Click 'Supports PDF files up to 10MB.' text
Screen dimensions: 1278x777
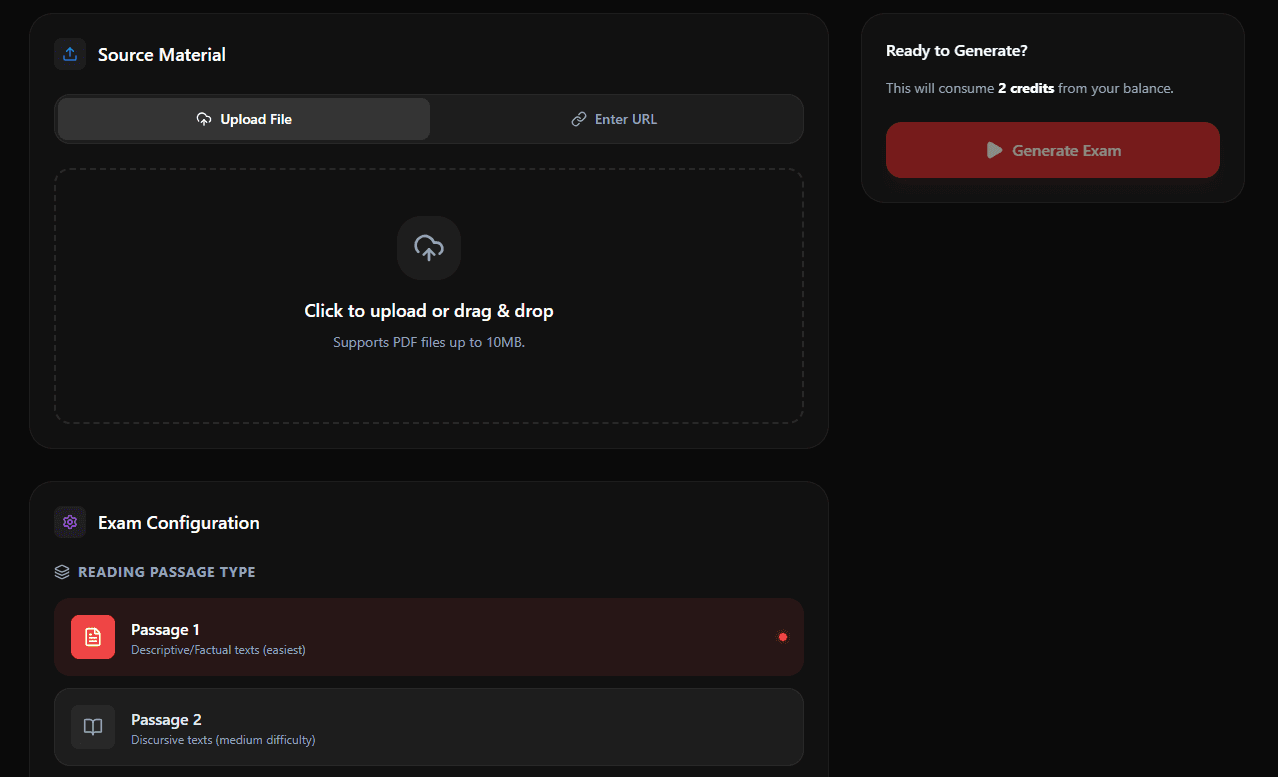(429, 342)
